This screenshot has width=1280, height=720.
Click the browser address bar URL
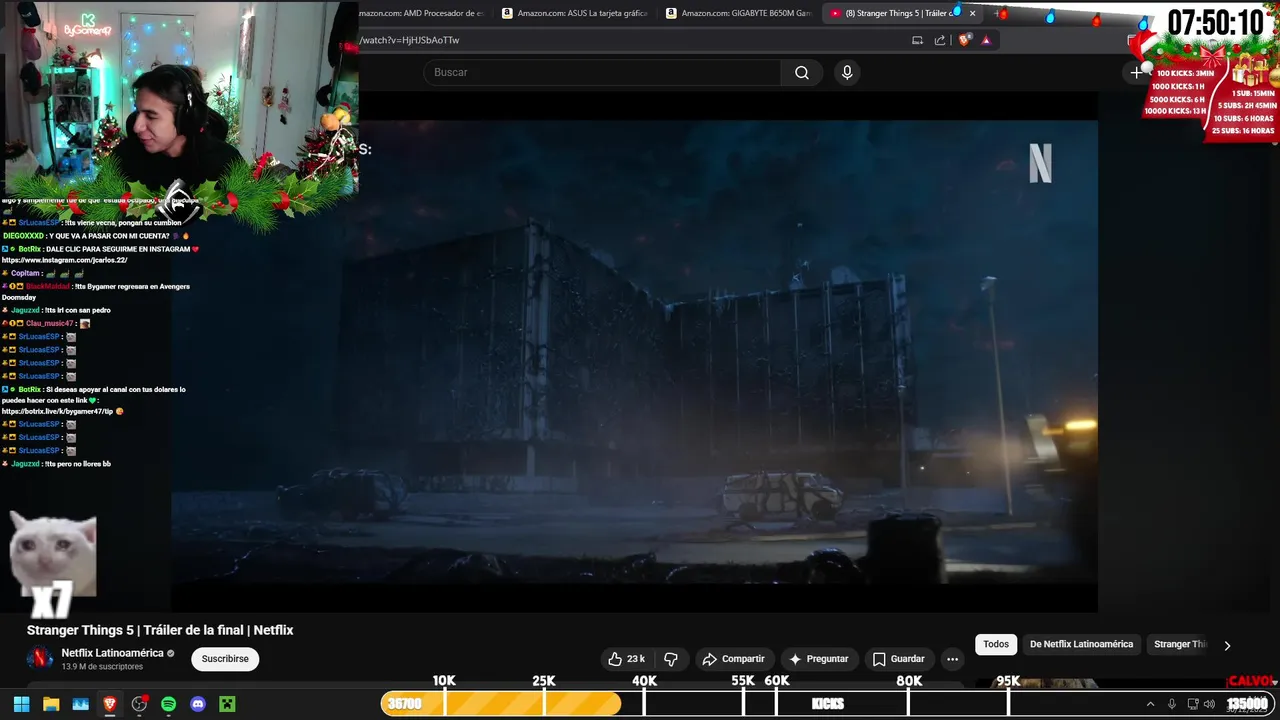click(x=410, y=40)
